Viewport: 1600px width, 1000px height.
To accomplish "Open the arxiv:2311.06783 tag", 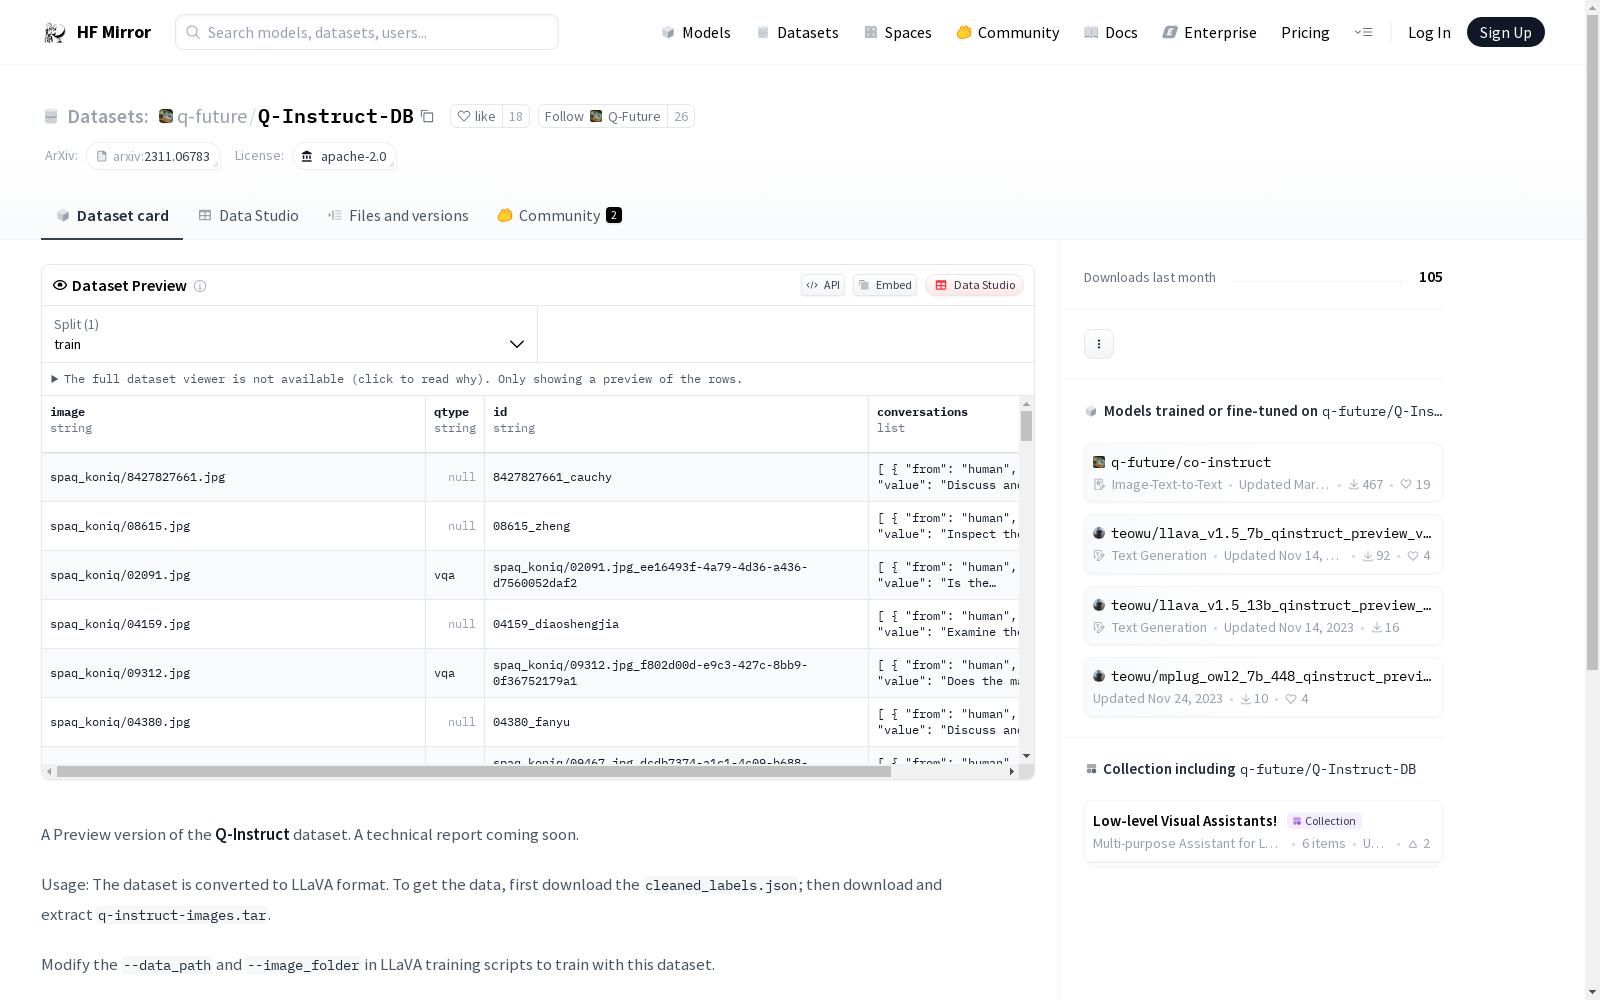I will click(x=153, y=156).
